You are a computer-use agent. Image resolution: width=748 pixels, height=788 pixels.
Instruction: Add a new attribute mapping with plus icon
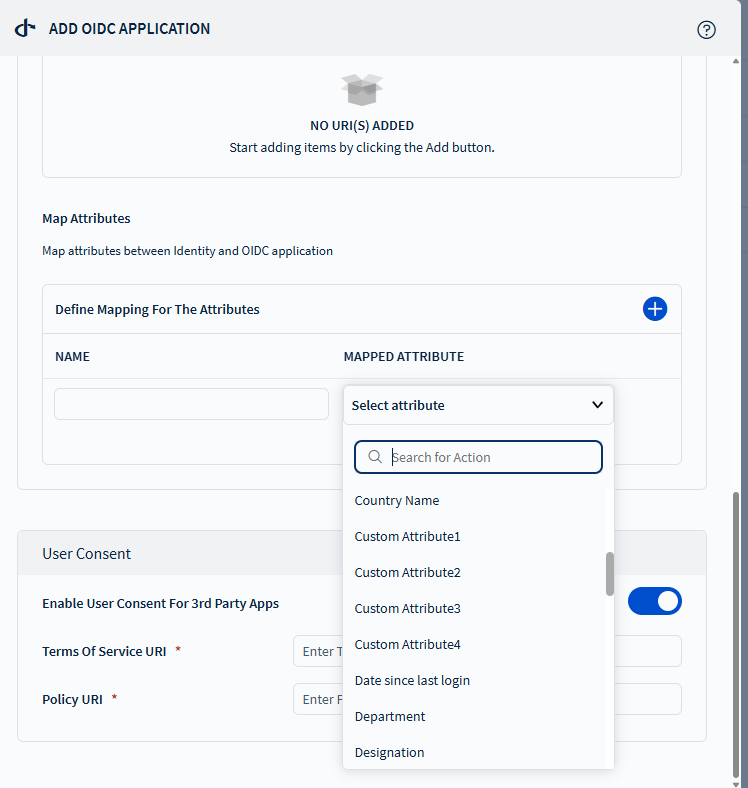click(x=654, y=309)
